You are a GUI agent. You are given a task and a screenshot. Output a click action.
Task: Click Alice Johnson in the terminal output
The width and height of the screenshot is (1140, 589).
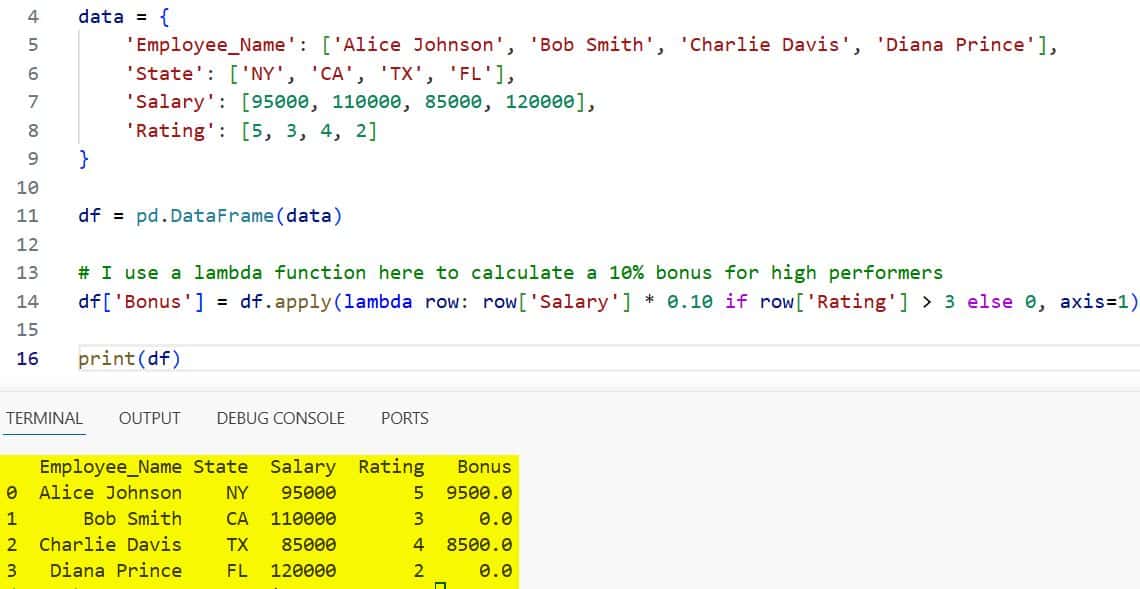[111, 492]
